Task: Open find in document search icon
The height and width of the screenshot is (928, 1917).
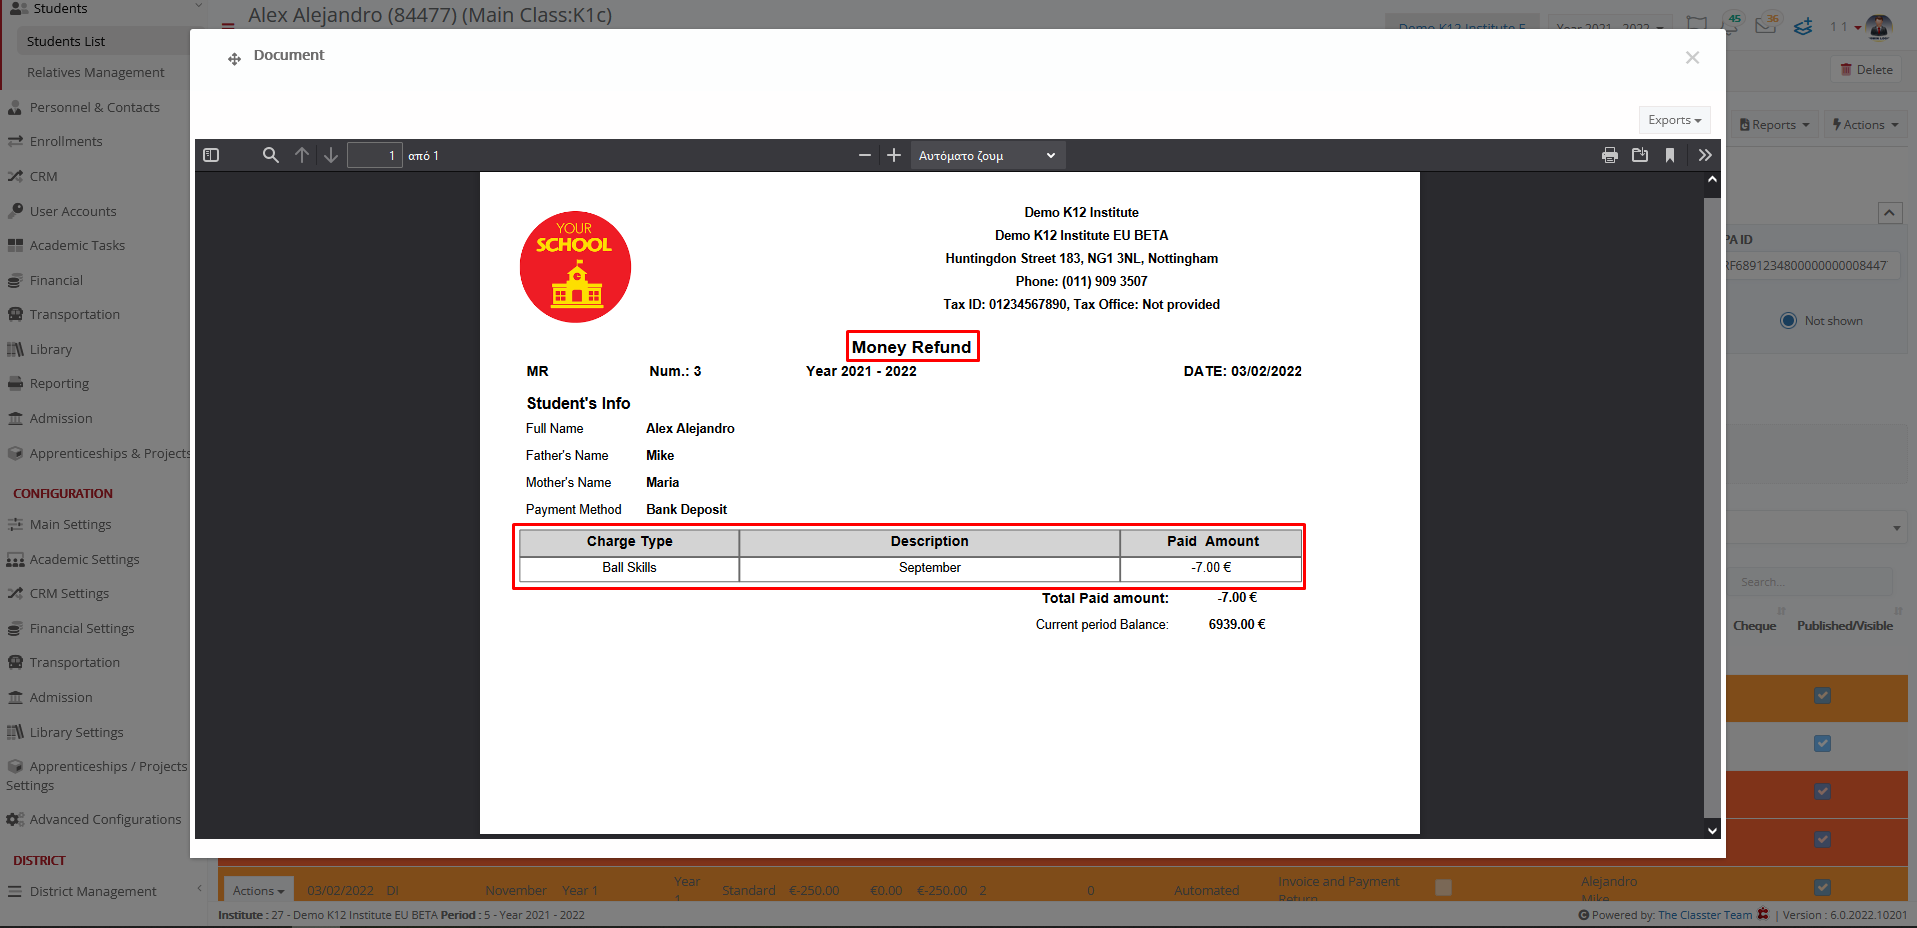Action: tap(271, 155)
